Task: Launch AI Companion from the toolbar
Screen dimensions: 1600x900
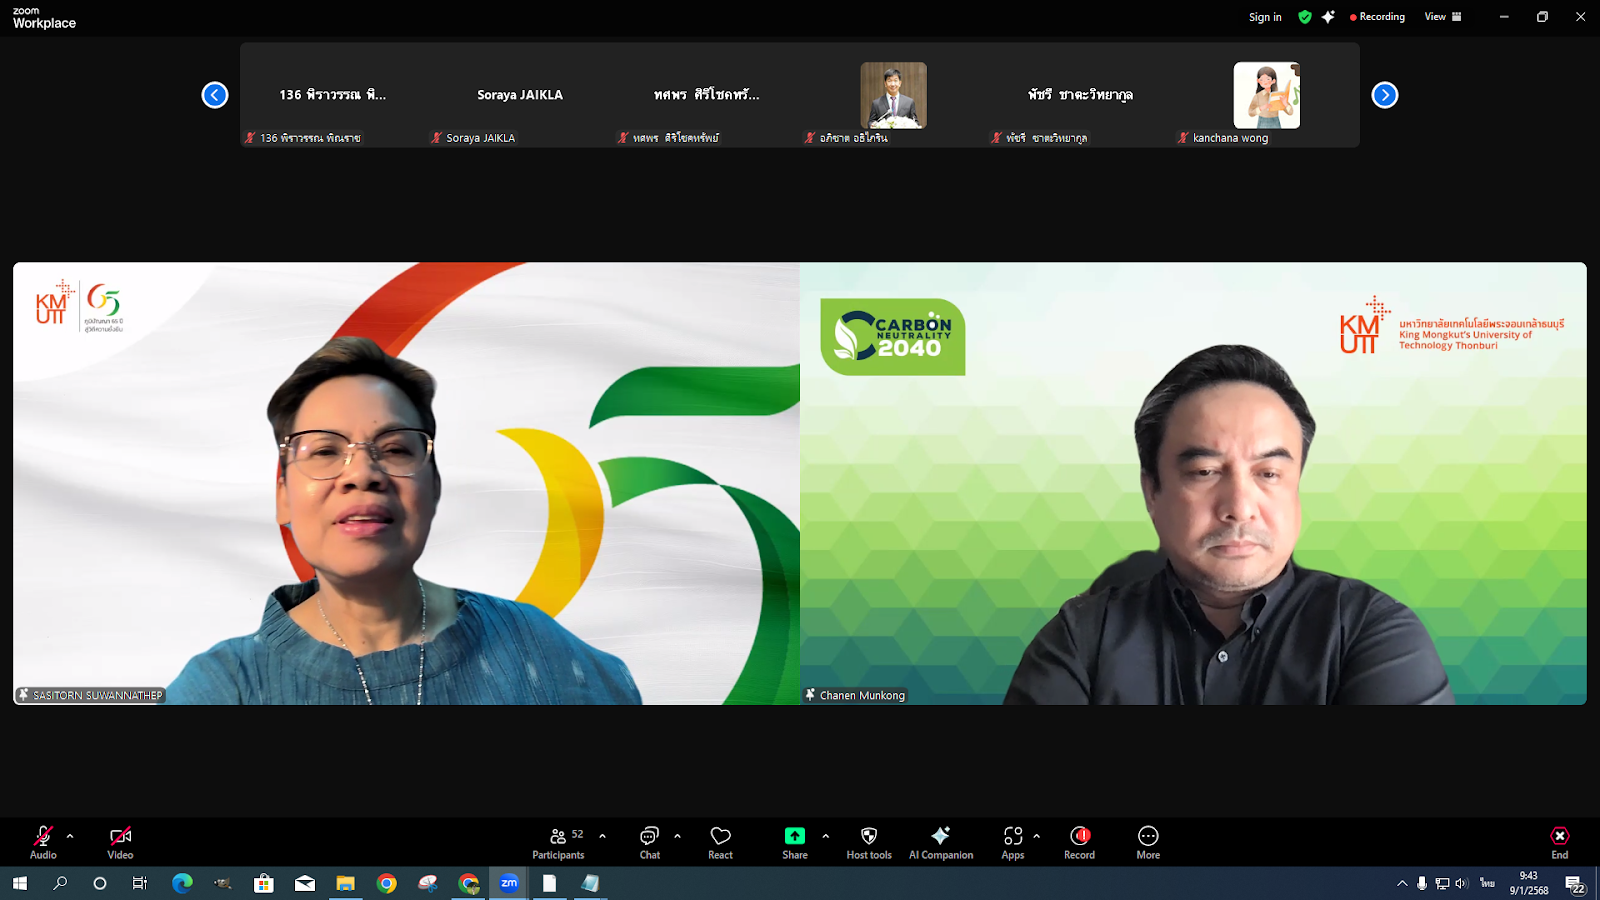Action: tap(941, 842)
